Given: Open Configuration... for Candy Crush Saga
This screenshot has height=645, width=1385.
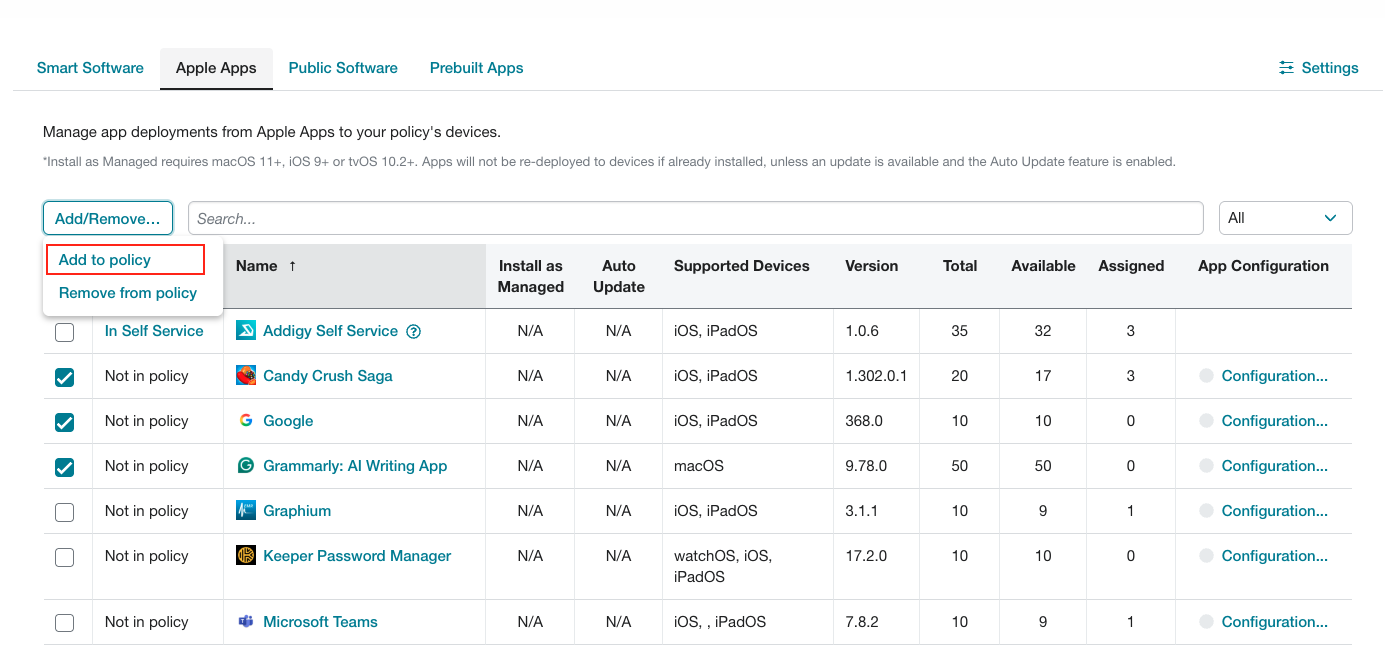Looking at the screenshot, I should (x=1275, y=376).
